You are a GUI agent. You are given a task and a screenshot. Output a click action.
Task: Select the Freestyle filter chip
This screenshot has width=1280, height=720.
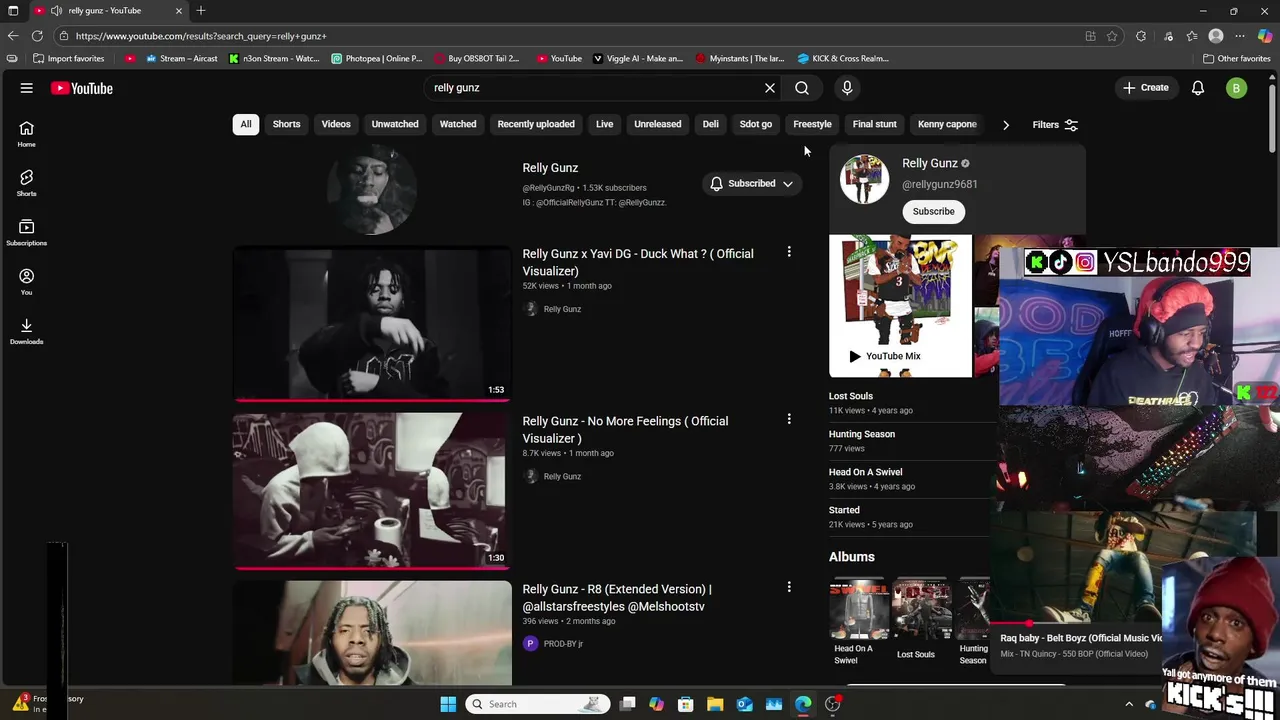pyautogui.click(x=812, y=124)
